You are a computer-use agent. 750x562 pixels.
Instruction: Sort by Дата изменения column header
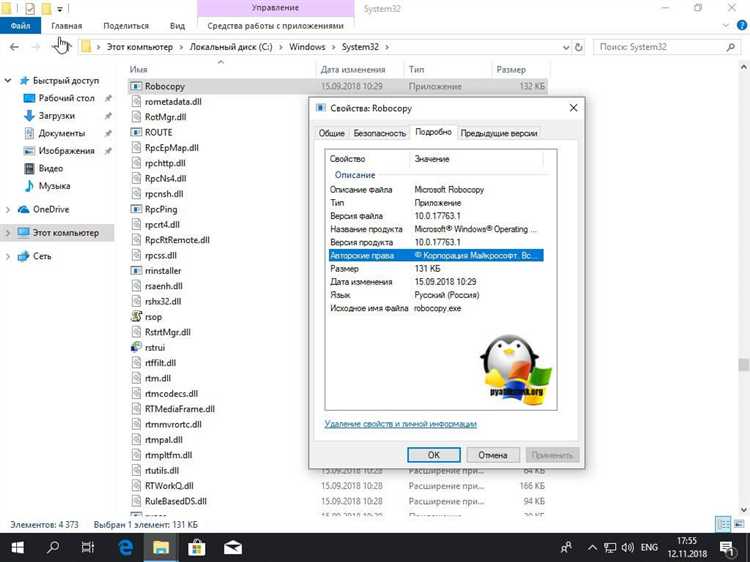[353, 69]
